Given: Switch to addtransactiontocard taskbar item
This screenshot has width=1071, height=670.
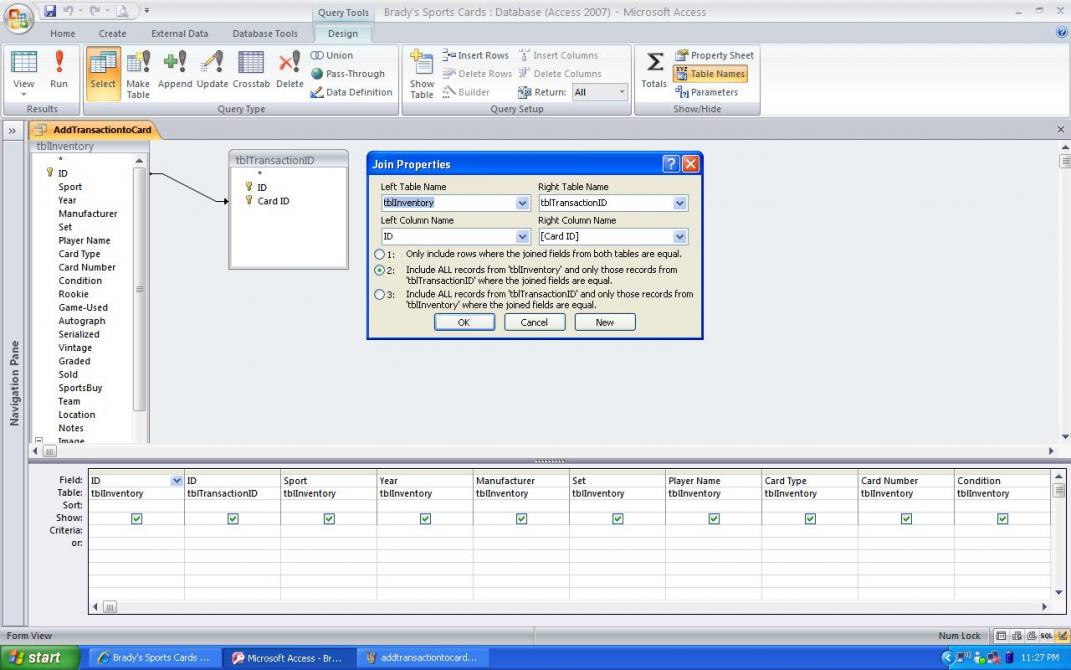Looking at the screenshot, I should [x=422, y=658].
